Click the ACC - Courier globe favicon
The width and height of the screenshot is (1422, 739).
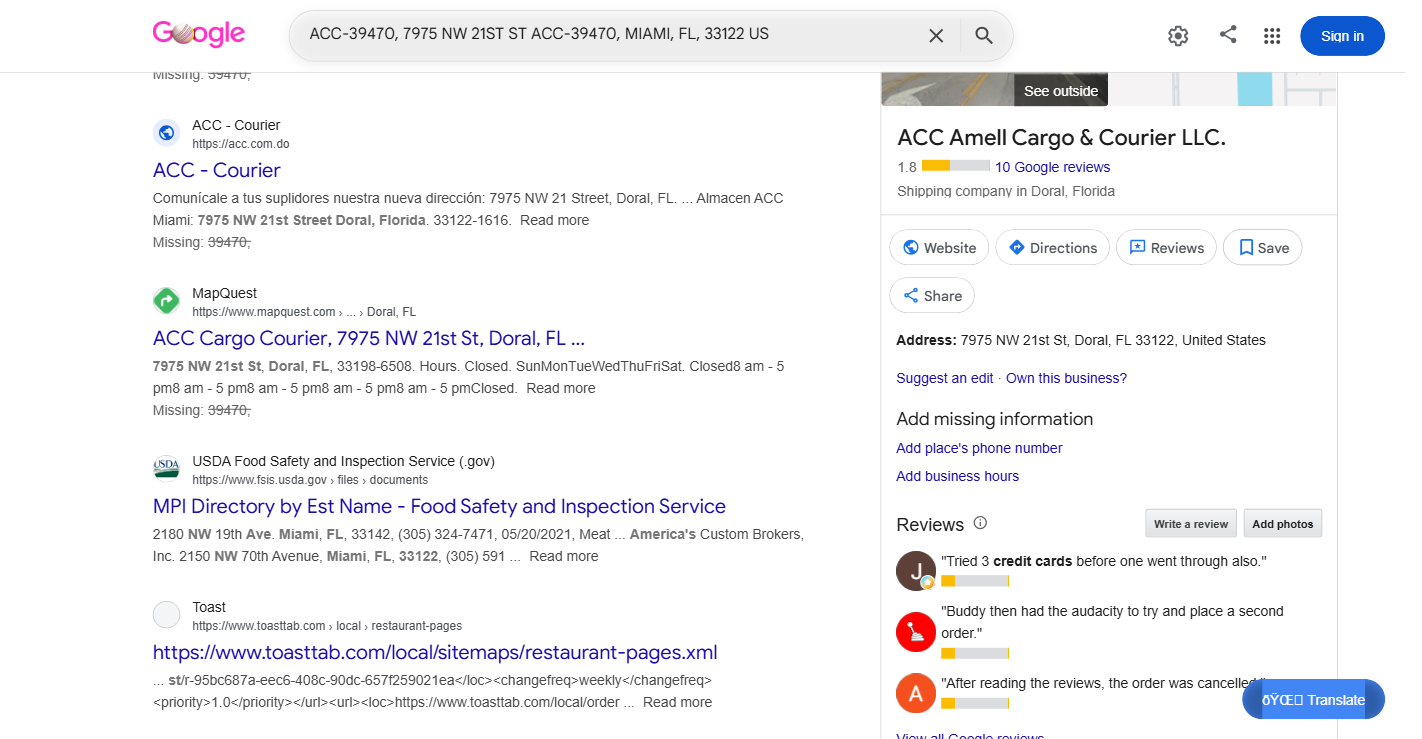166,133
